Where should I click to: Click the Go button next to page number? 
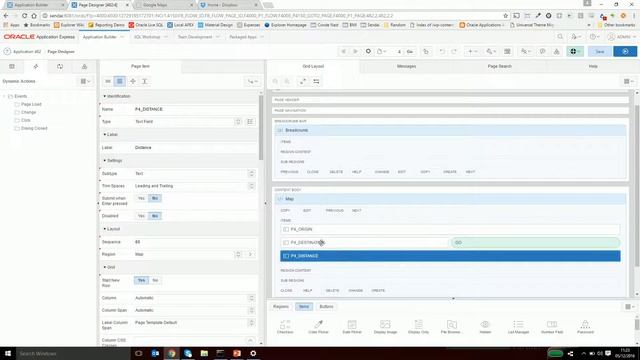pos(410,51)
